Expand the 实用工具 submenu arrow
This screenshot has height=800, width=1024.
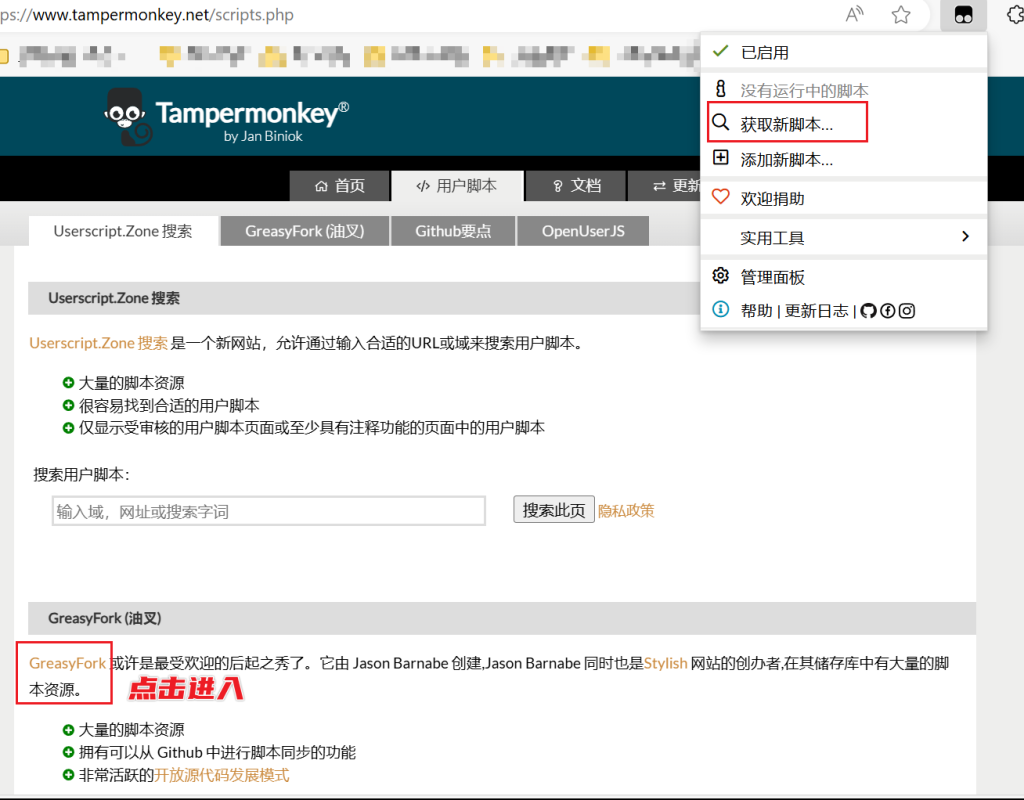(x=965, y=237)
